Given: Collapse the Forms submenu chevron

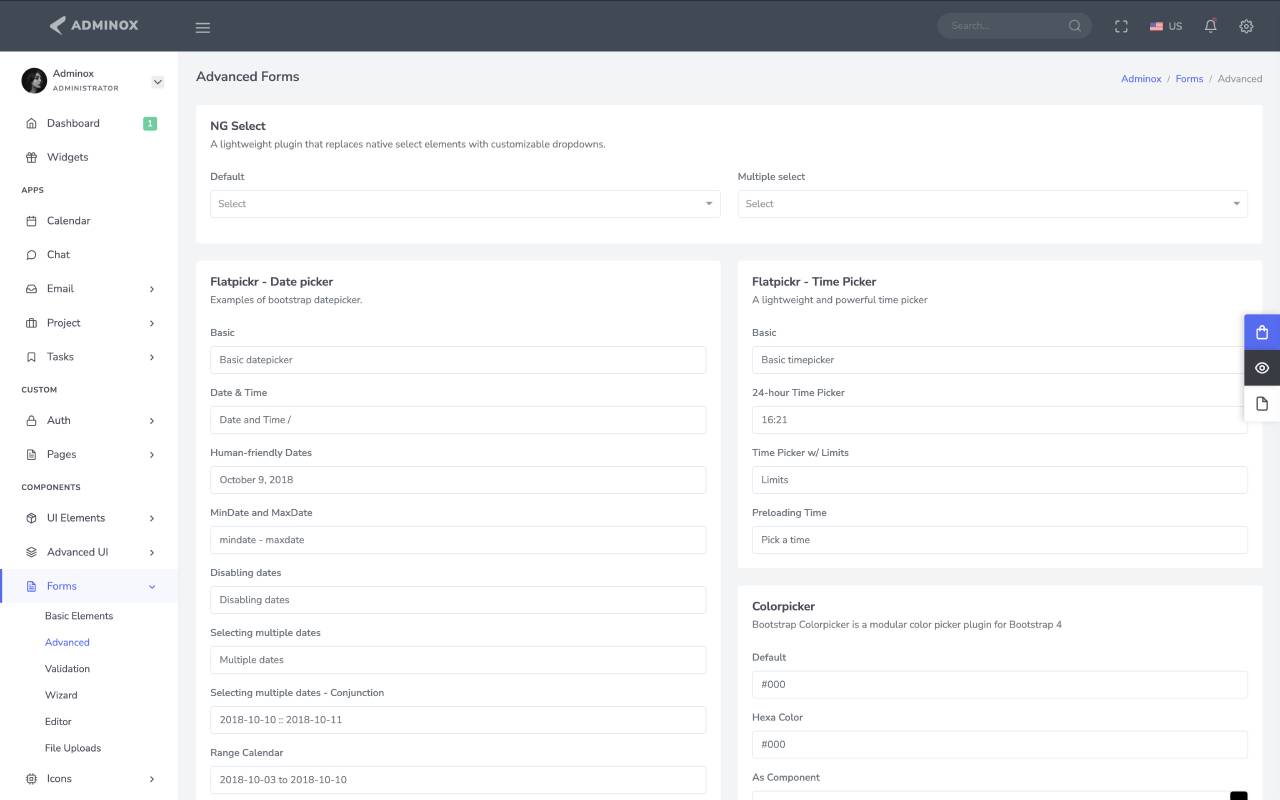Looking at the screenshot, I should pos(152,586).
